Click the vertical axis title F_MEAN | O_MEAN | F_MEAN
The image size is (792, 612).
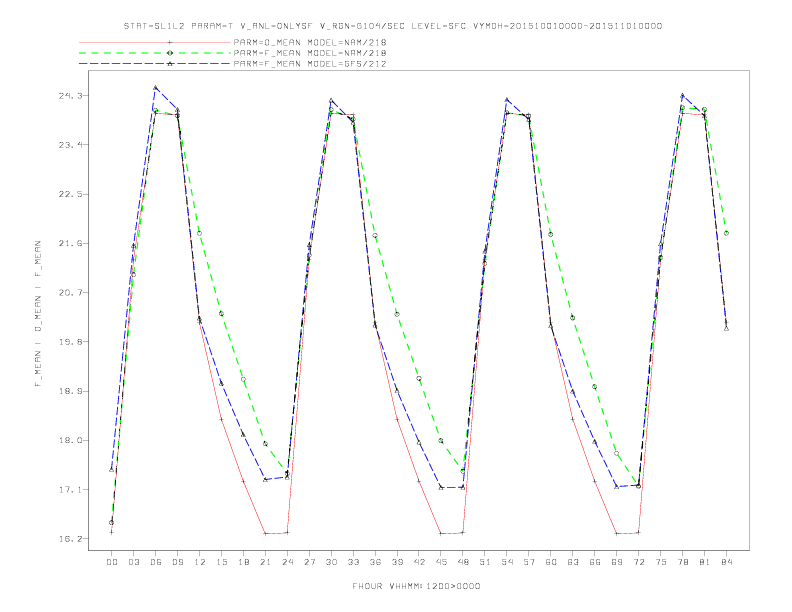[38, 314]
